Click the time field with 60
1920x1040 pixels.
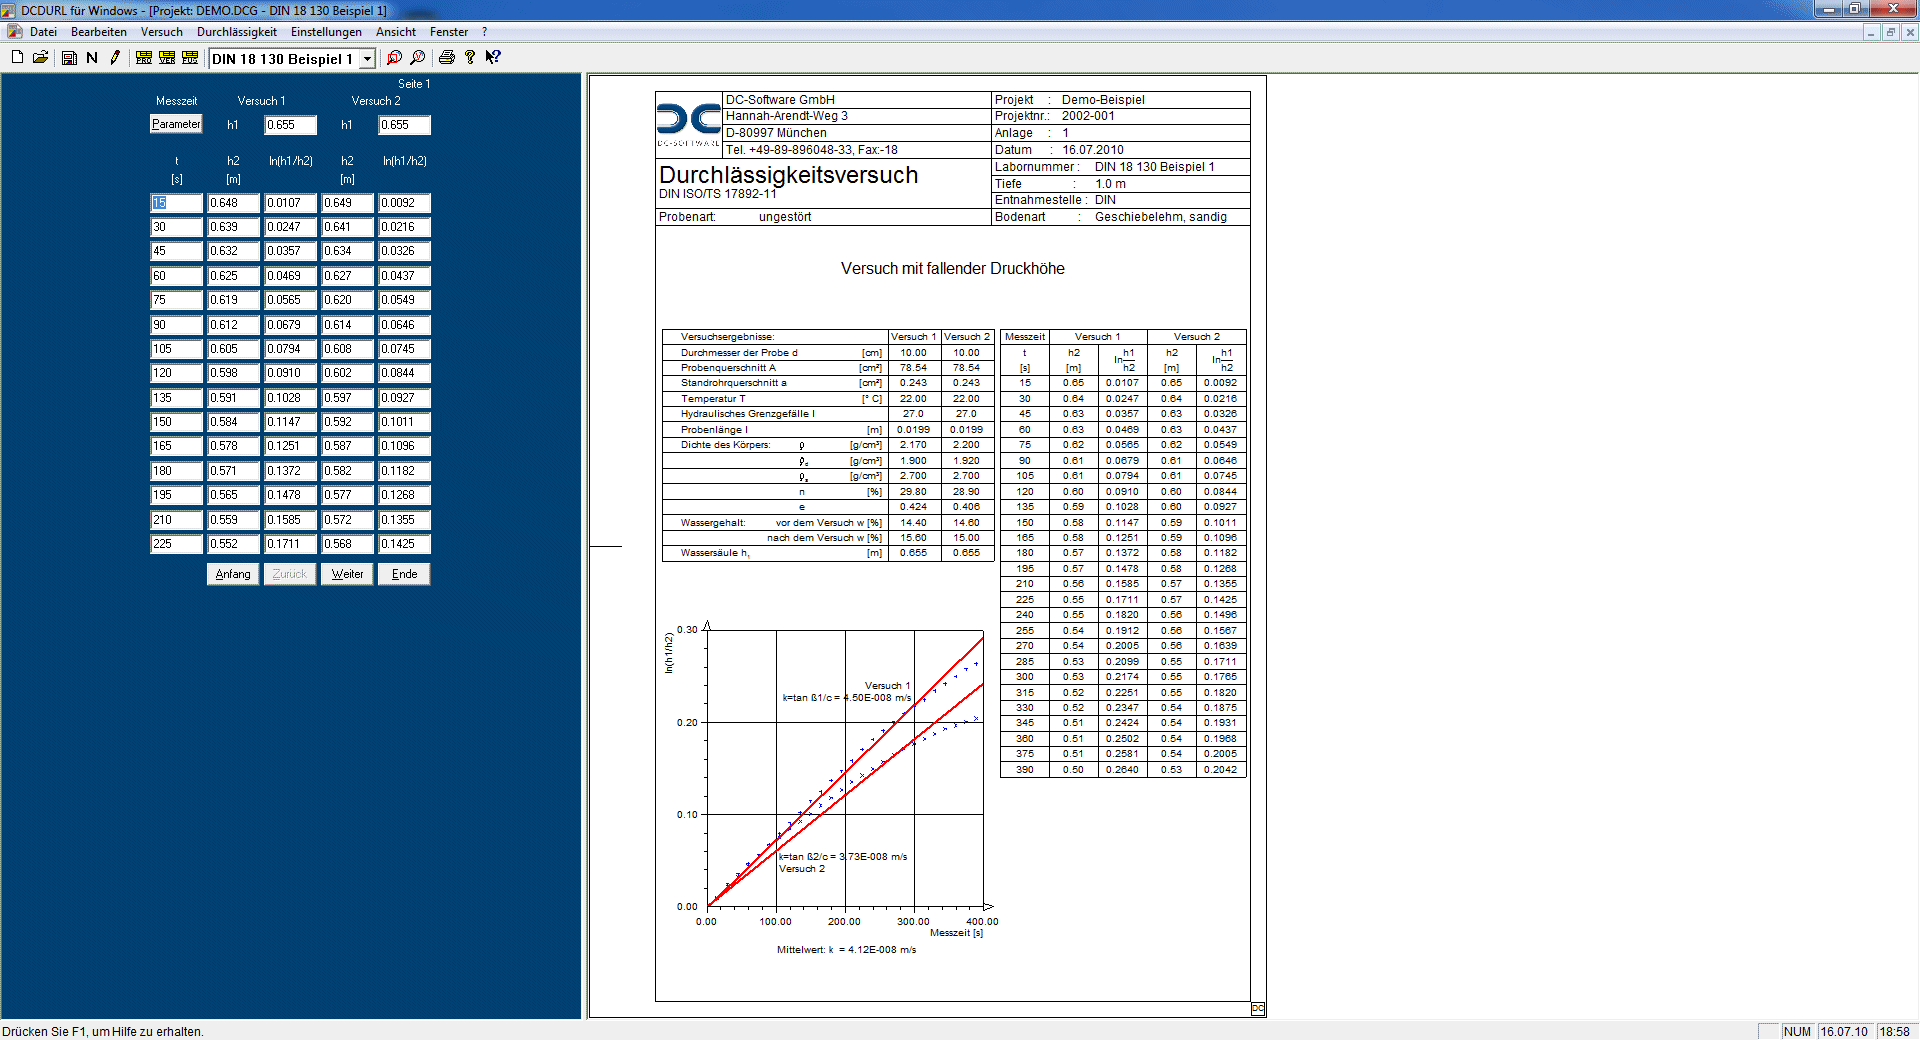(x=176, y=276)
